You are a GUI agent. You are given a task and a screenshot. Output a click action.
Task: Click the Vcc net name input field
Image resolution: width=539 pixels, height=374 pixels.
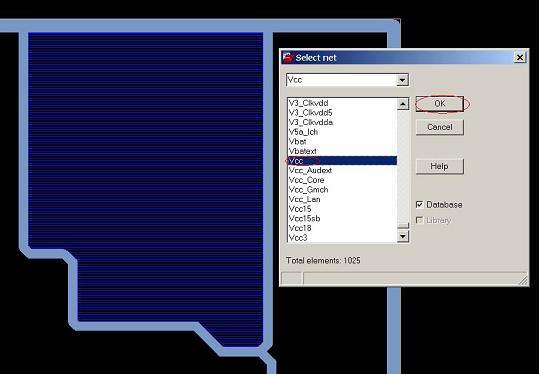[342, 80]
